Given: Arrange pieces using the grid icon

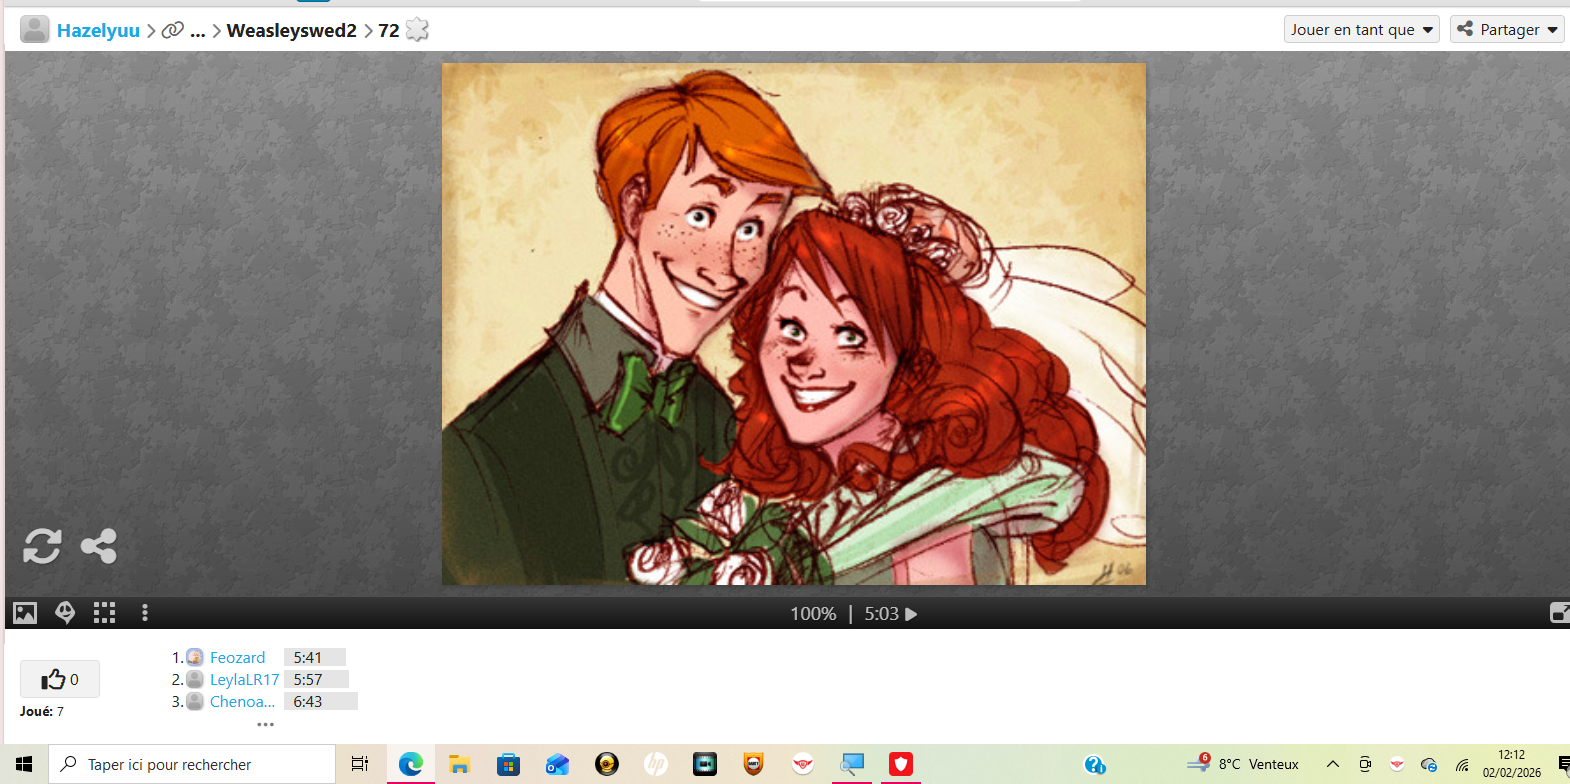Looking at the screenshot, I should pos(105,613).
